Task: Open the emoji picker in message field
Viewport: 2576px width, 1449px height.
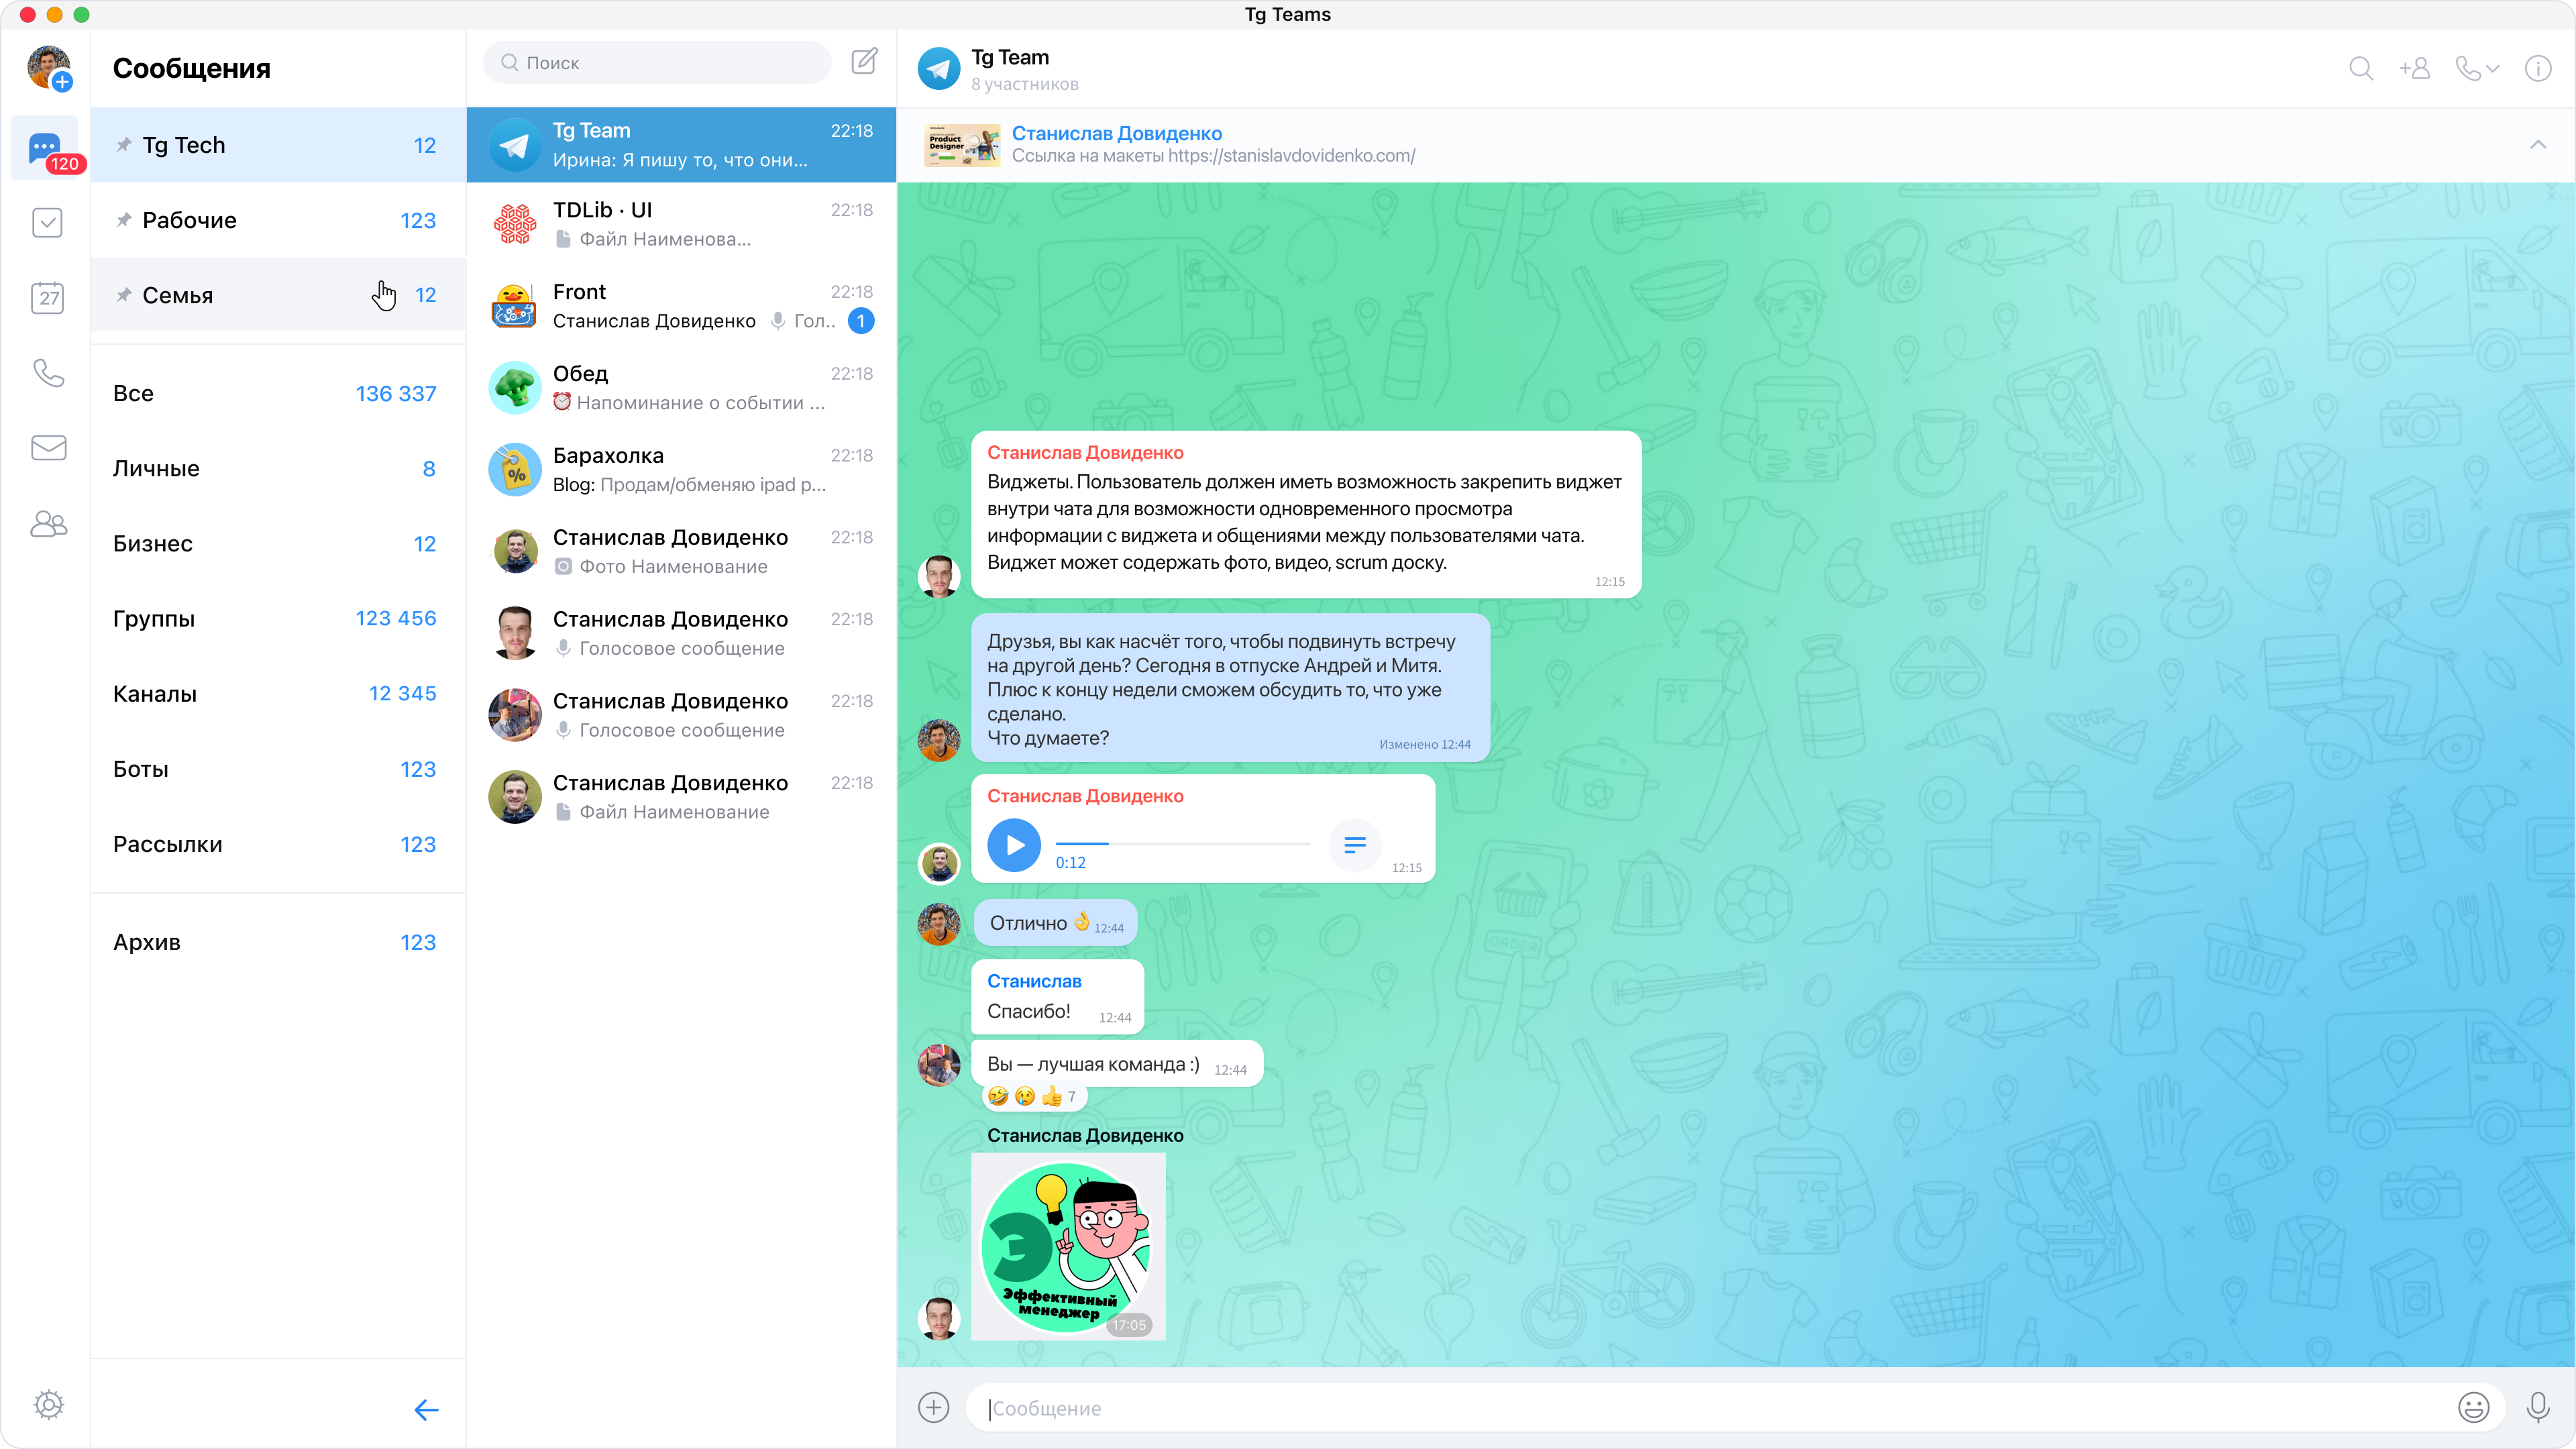Action: click(x=2474, y=1407)
